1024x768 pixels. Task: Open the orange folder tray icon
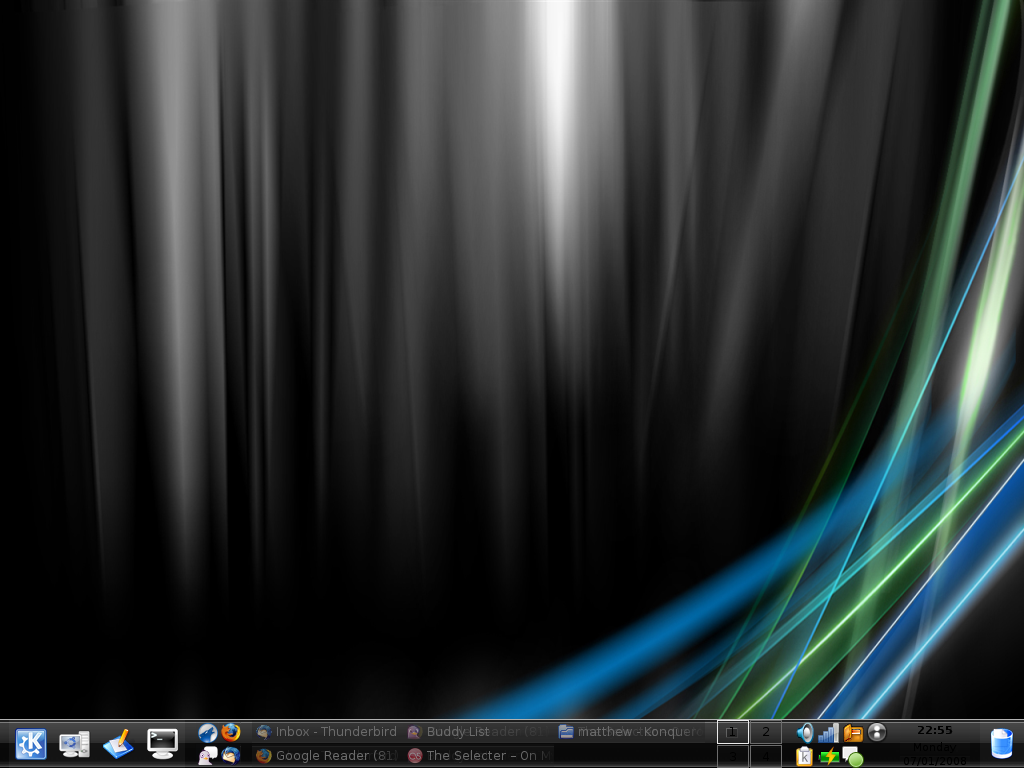coord(853,733)
